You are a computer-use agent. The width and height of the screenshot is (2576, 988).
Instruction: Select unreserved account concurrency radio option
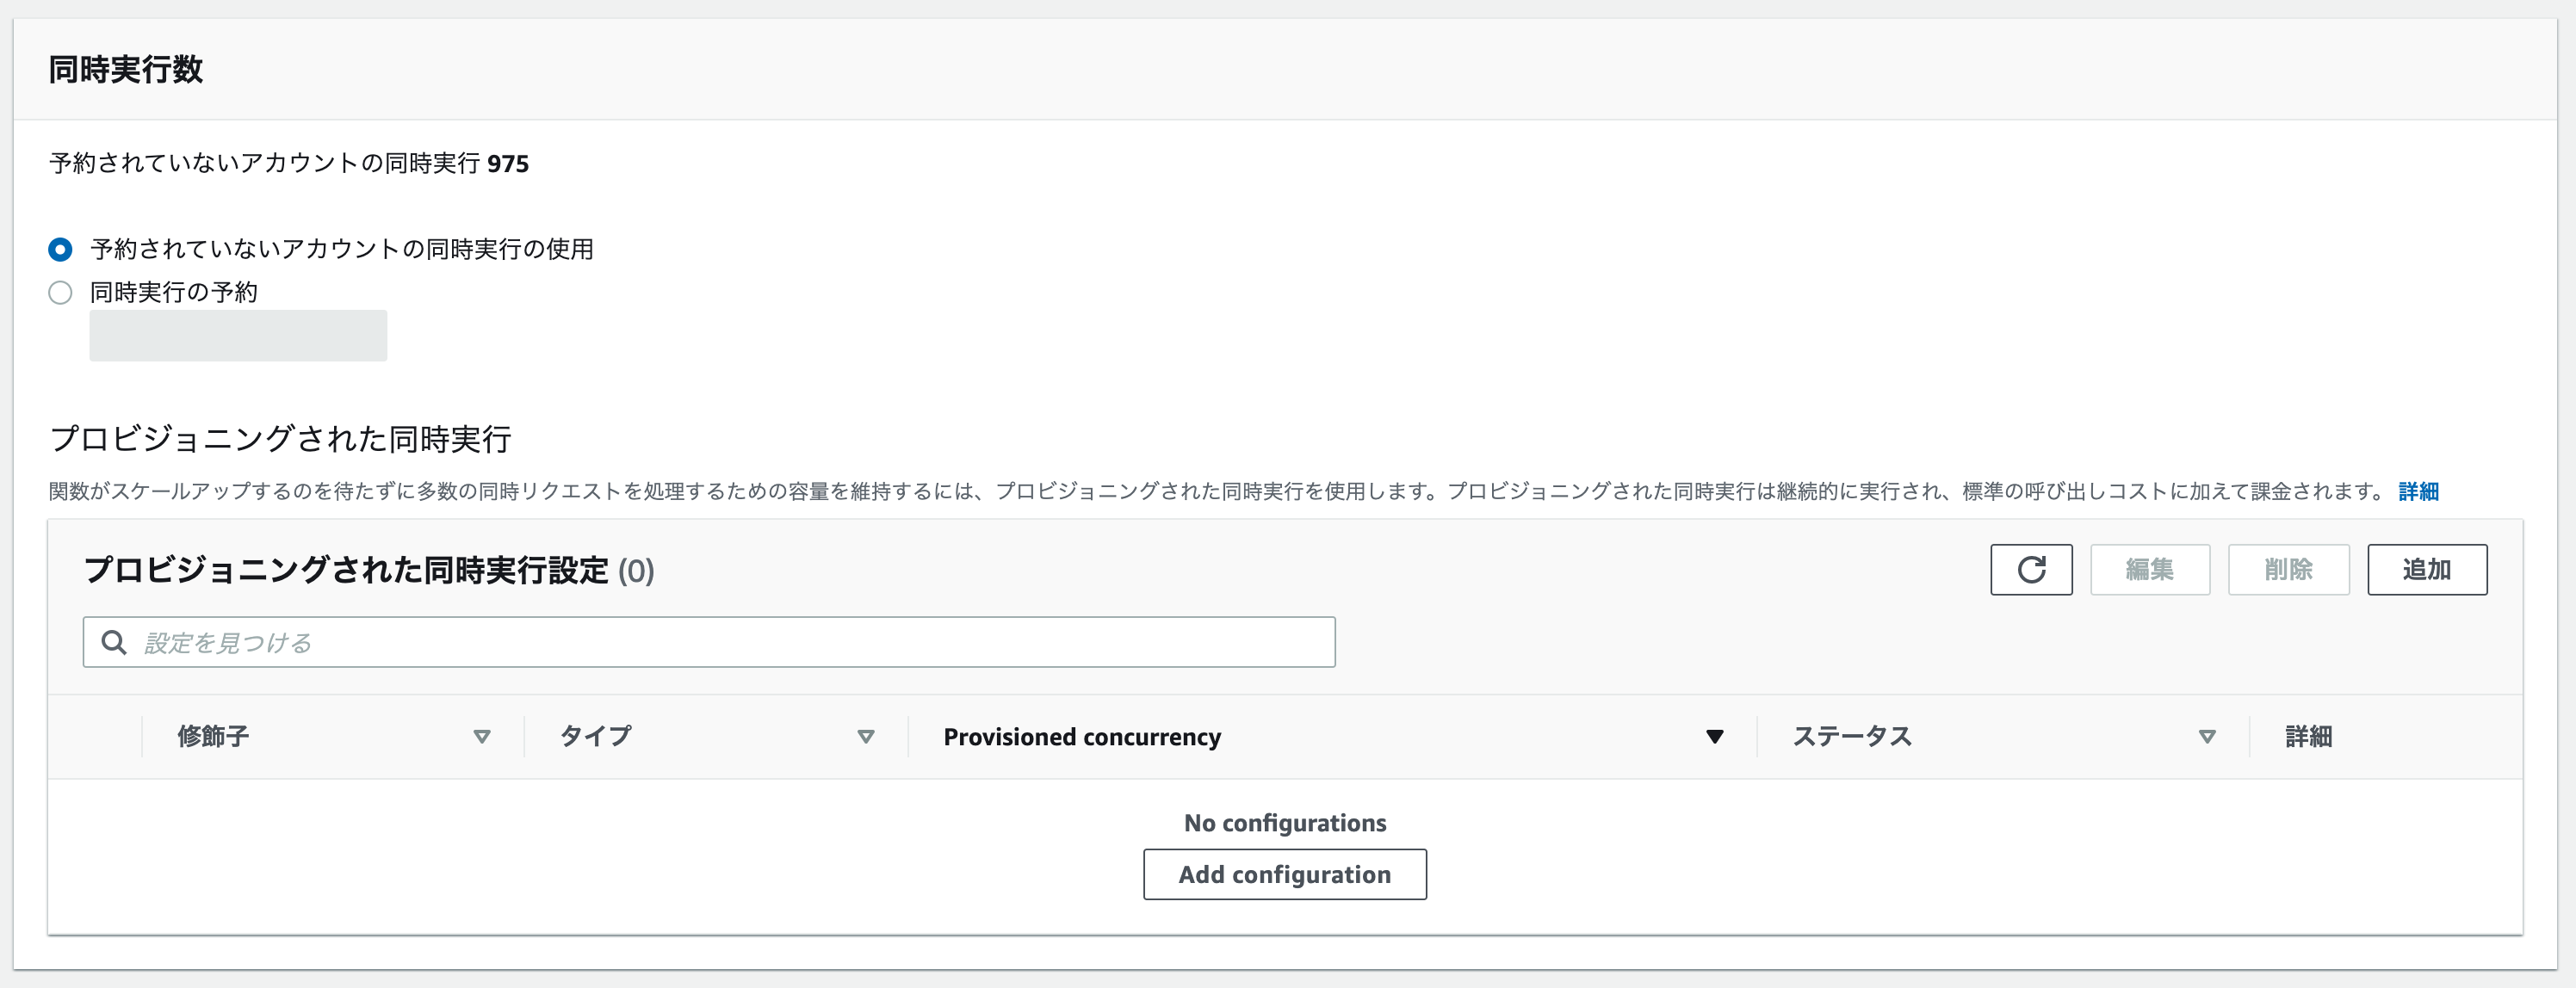click(x=60, y=249)
